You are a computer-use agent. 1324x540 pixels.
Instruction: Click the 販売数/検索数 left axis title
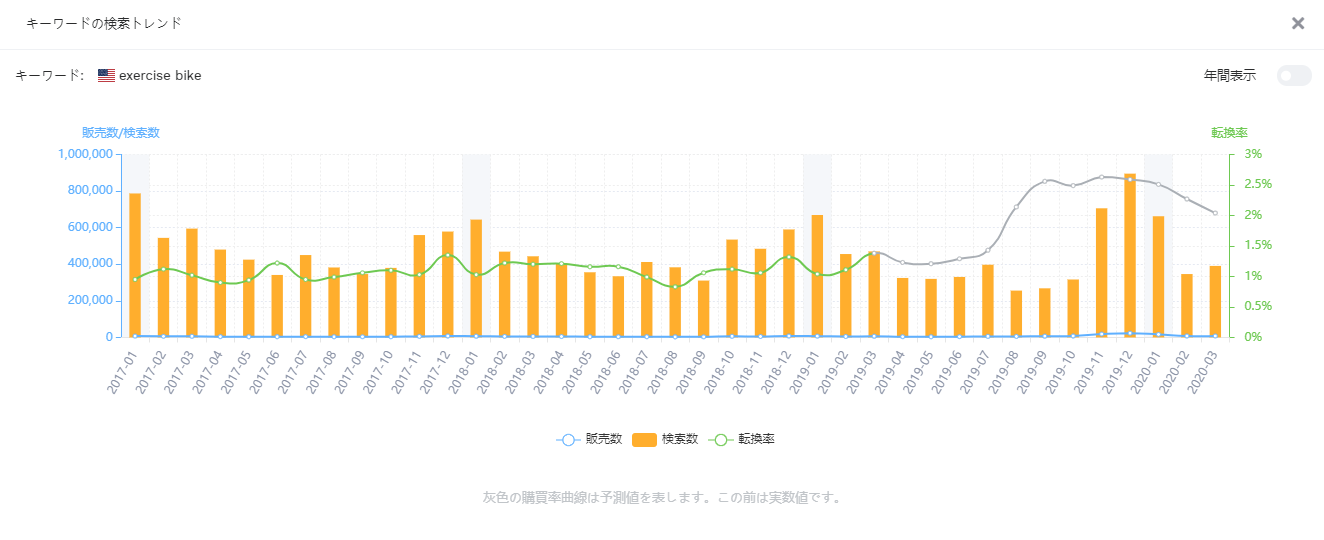pyautogui.click(x=121, y=132)
